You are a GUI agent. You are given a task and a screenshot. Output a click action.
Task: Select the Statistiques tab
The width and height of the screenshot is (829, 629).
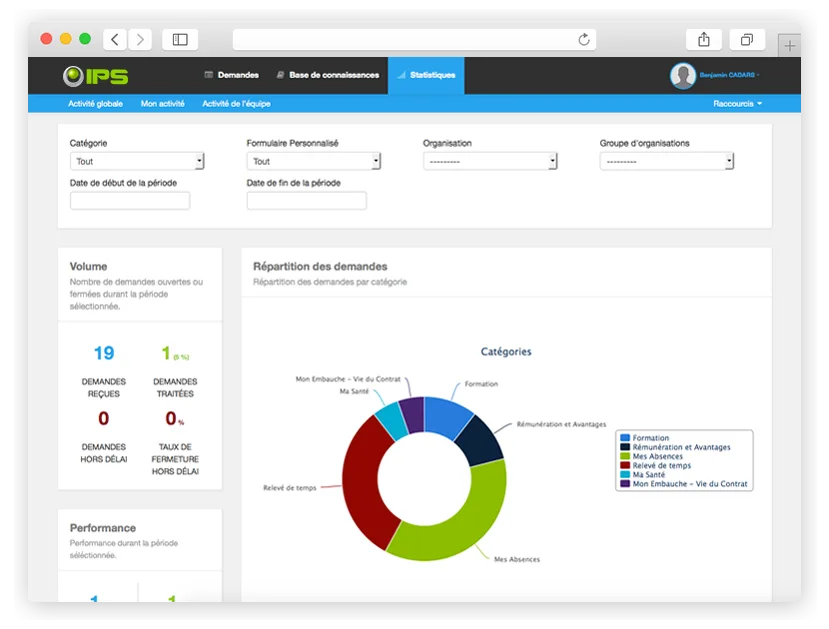(426, 75)
